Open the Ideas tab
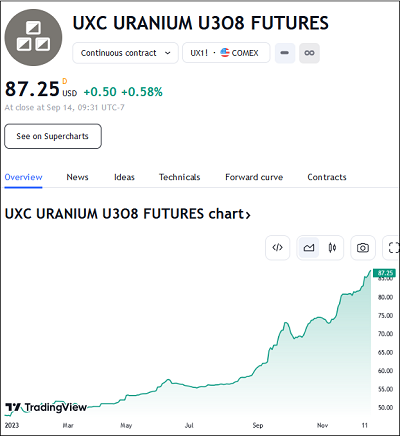Screen dimensions: 400x436 tap(124, 177)
